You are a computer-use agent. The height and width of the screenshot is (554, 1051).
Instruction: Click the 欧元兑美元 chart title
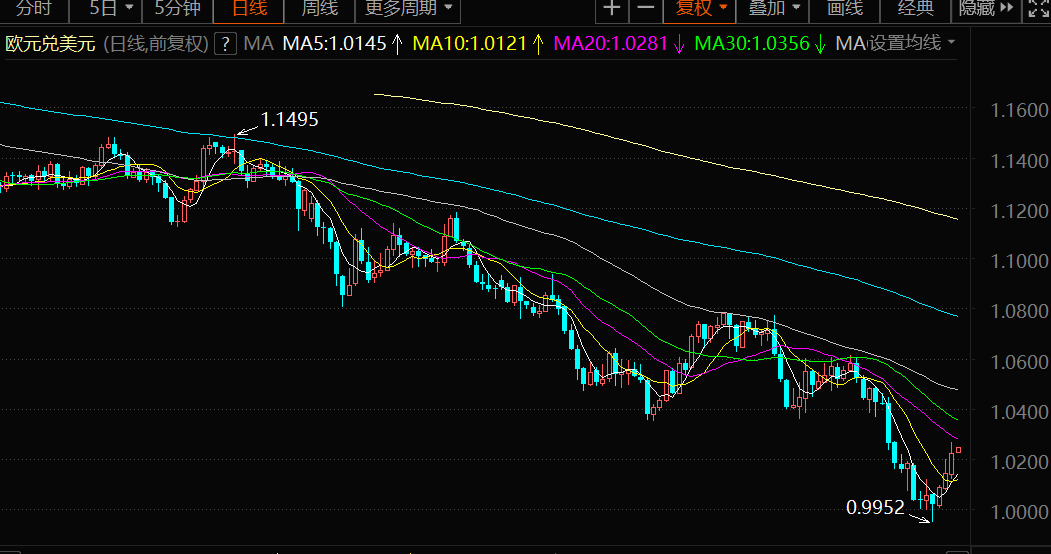pyautogui.click(x=51, y=44)
